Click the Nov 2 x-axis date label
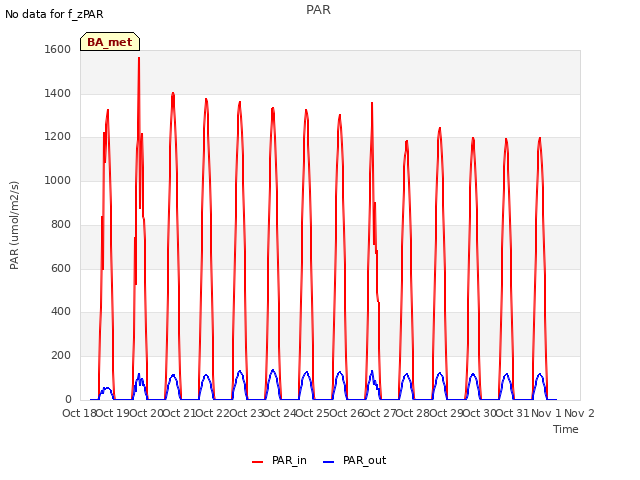This screenshot has width=640, height=480. pyautogui.click(x=579, y=413)
